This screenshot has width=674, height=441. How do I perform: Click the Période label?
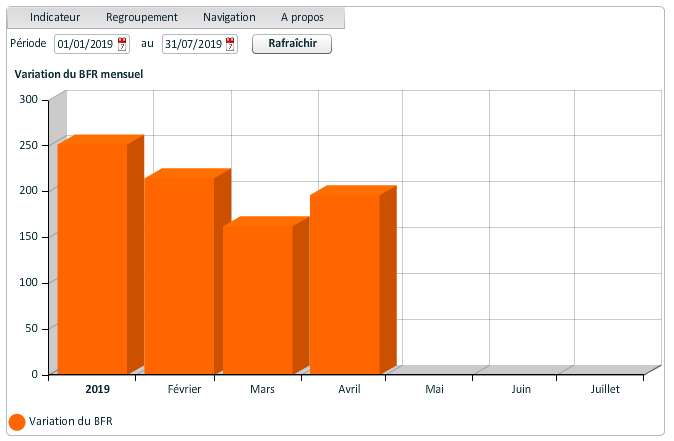28,43
